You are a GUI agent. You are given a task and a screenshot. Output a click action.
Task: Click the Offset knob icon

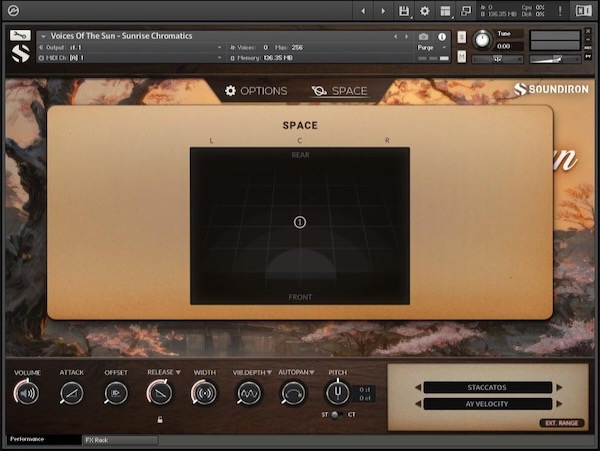(116, 394)
